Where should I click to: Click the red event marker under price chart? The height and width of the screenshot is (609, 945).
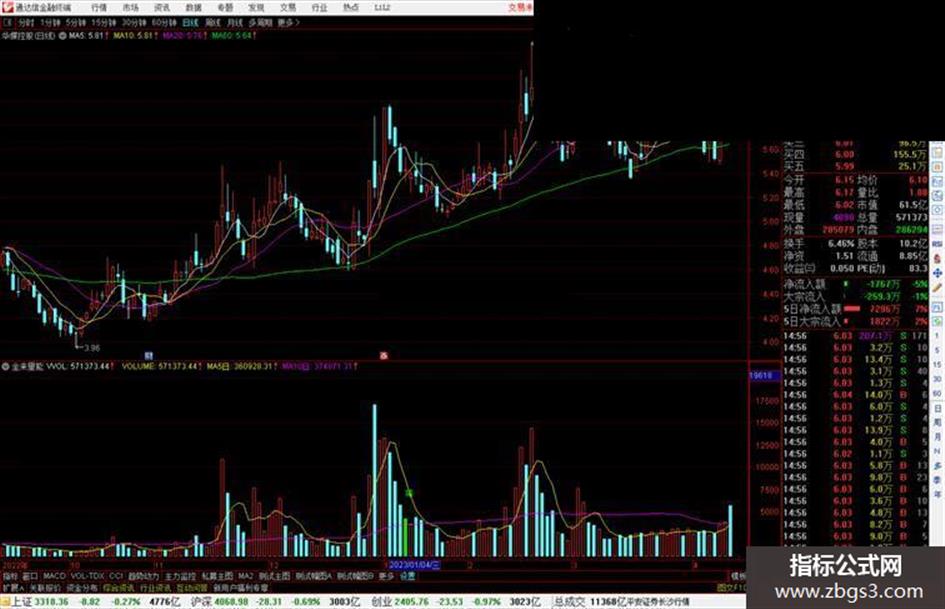point(383,356)
